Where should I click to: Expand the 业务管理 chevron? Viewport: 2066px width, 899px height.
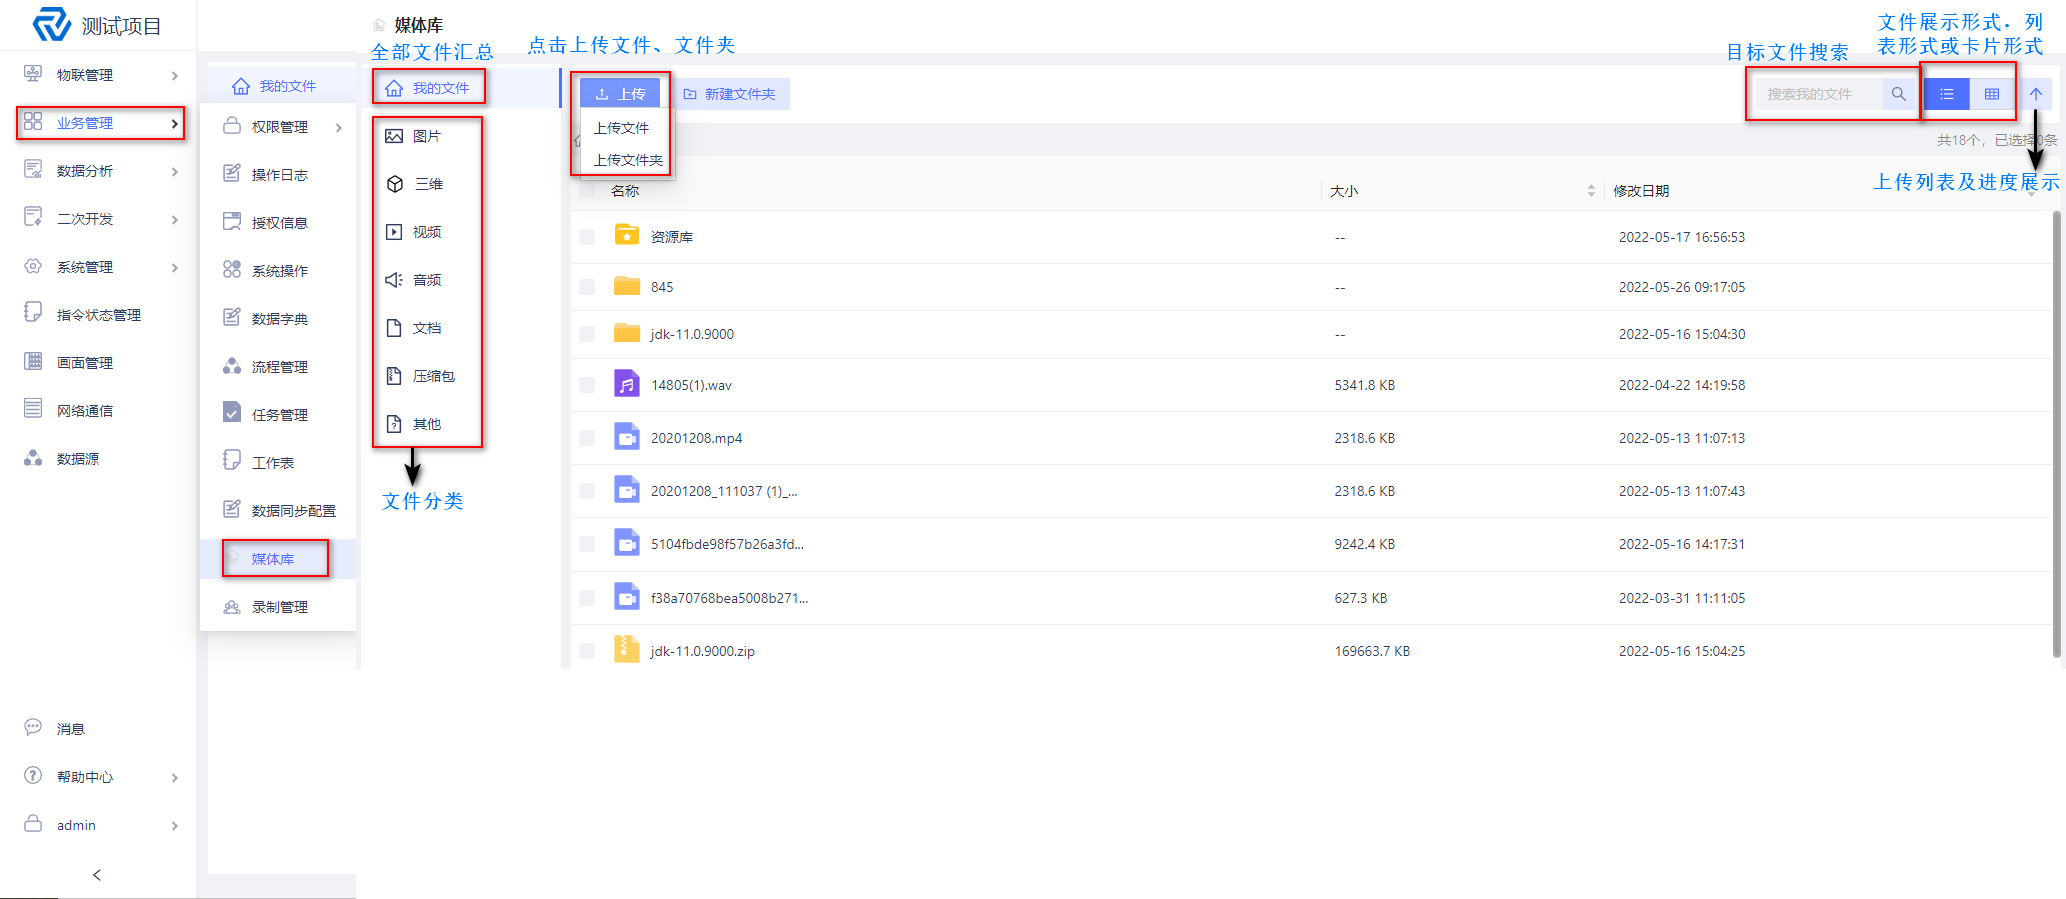tap(175, 124)
